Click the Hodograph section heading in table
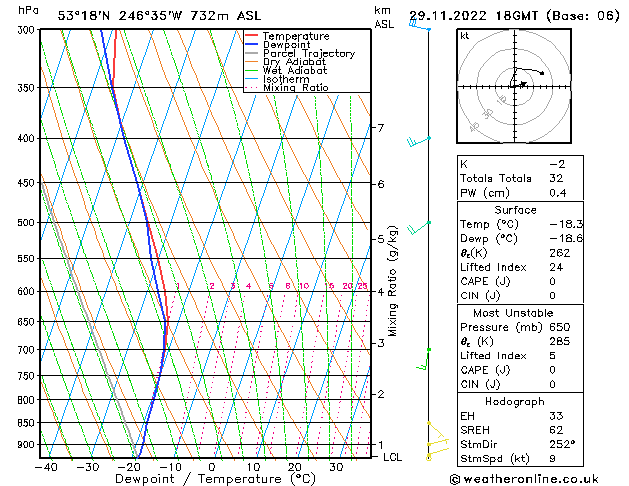 (x=518, y=401)
